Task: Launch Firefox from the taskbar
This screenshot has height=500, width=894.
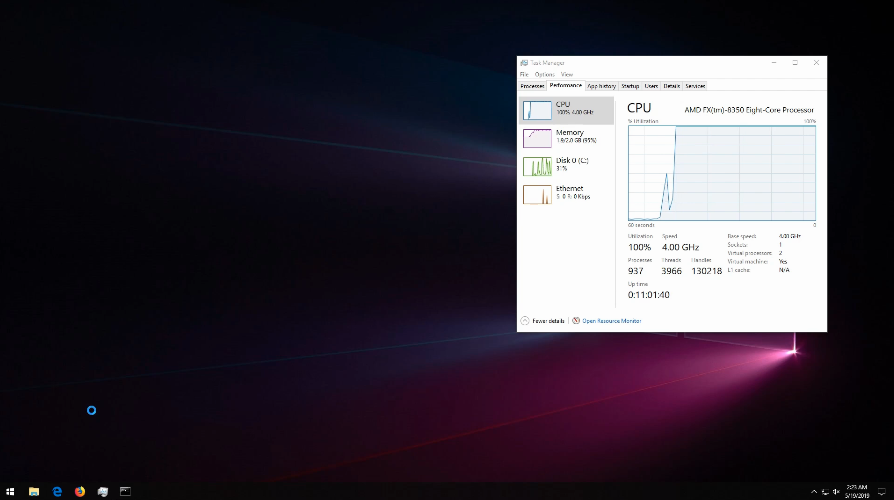Action: click(x=80, y=491)
